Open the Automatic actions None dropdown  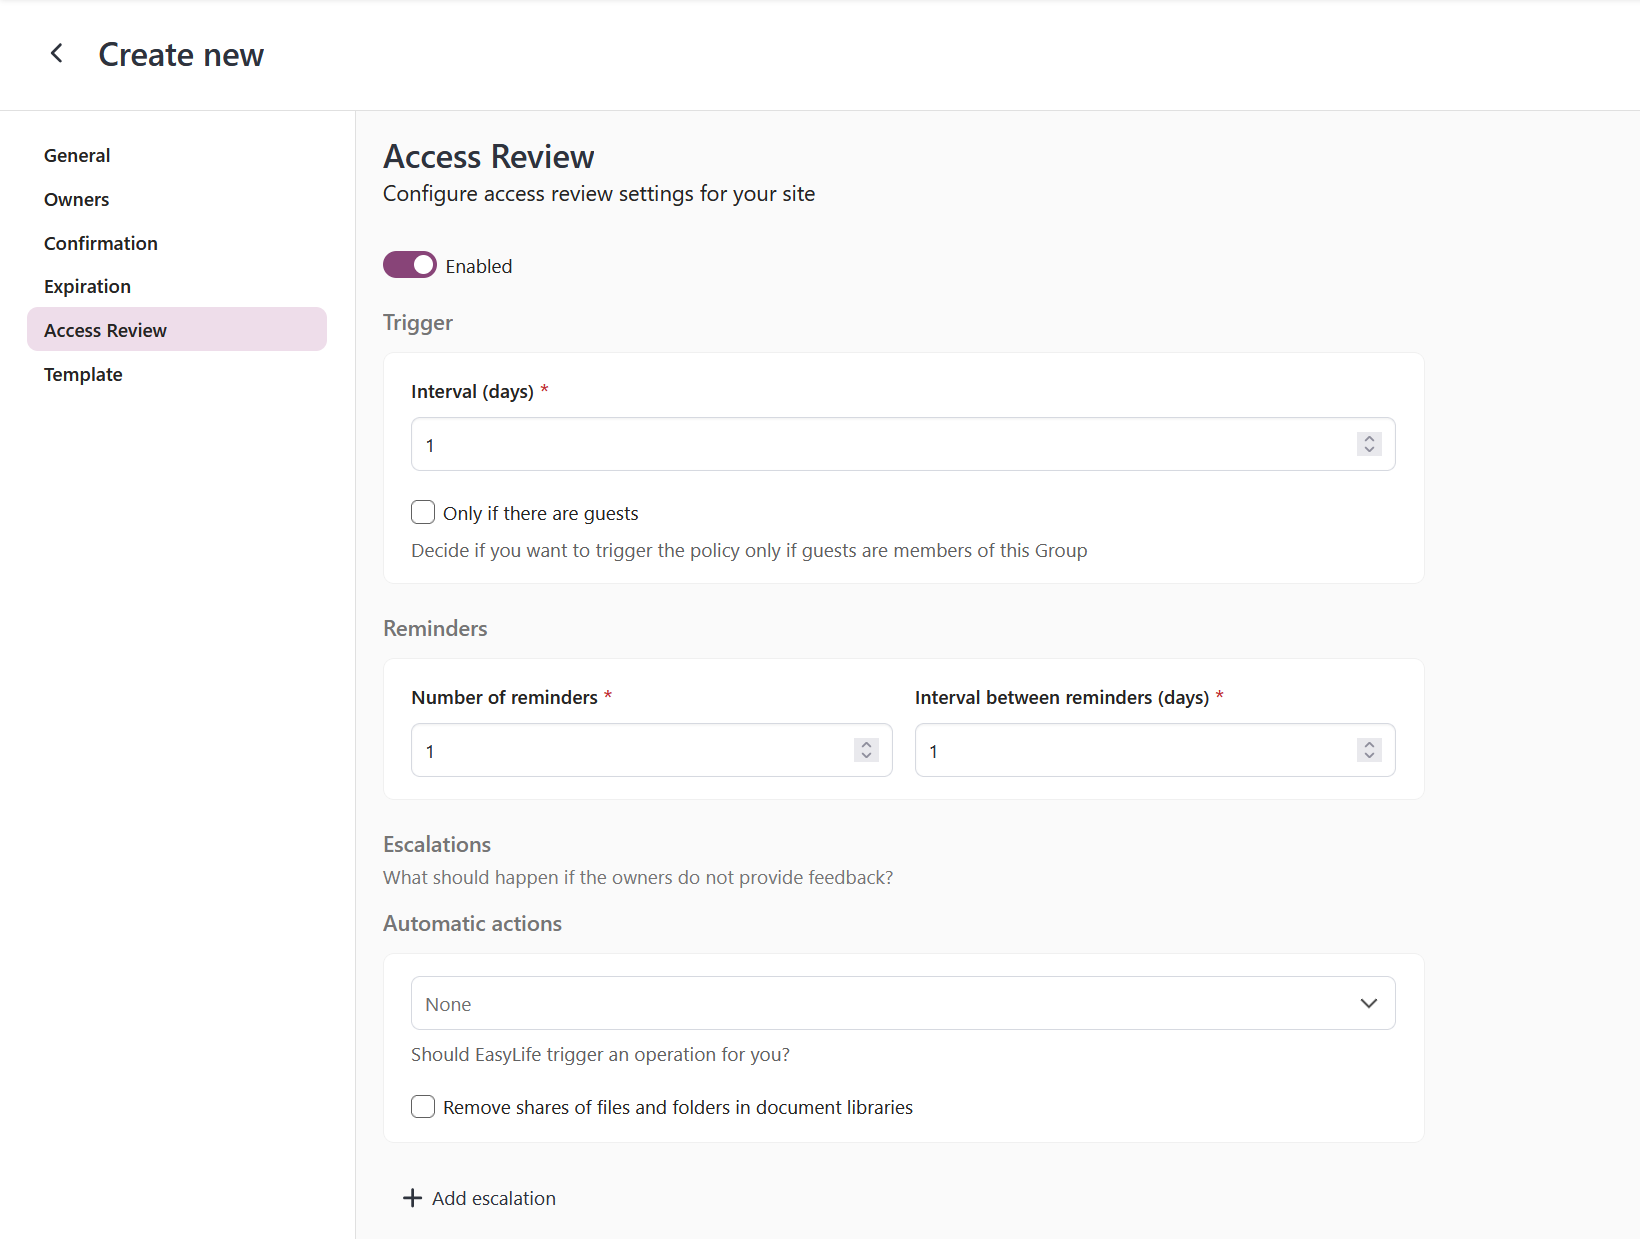pyautogui.click(x=902, y=1003)
